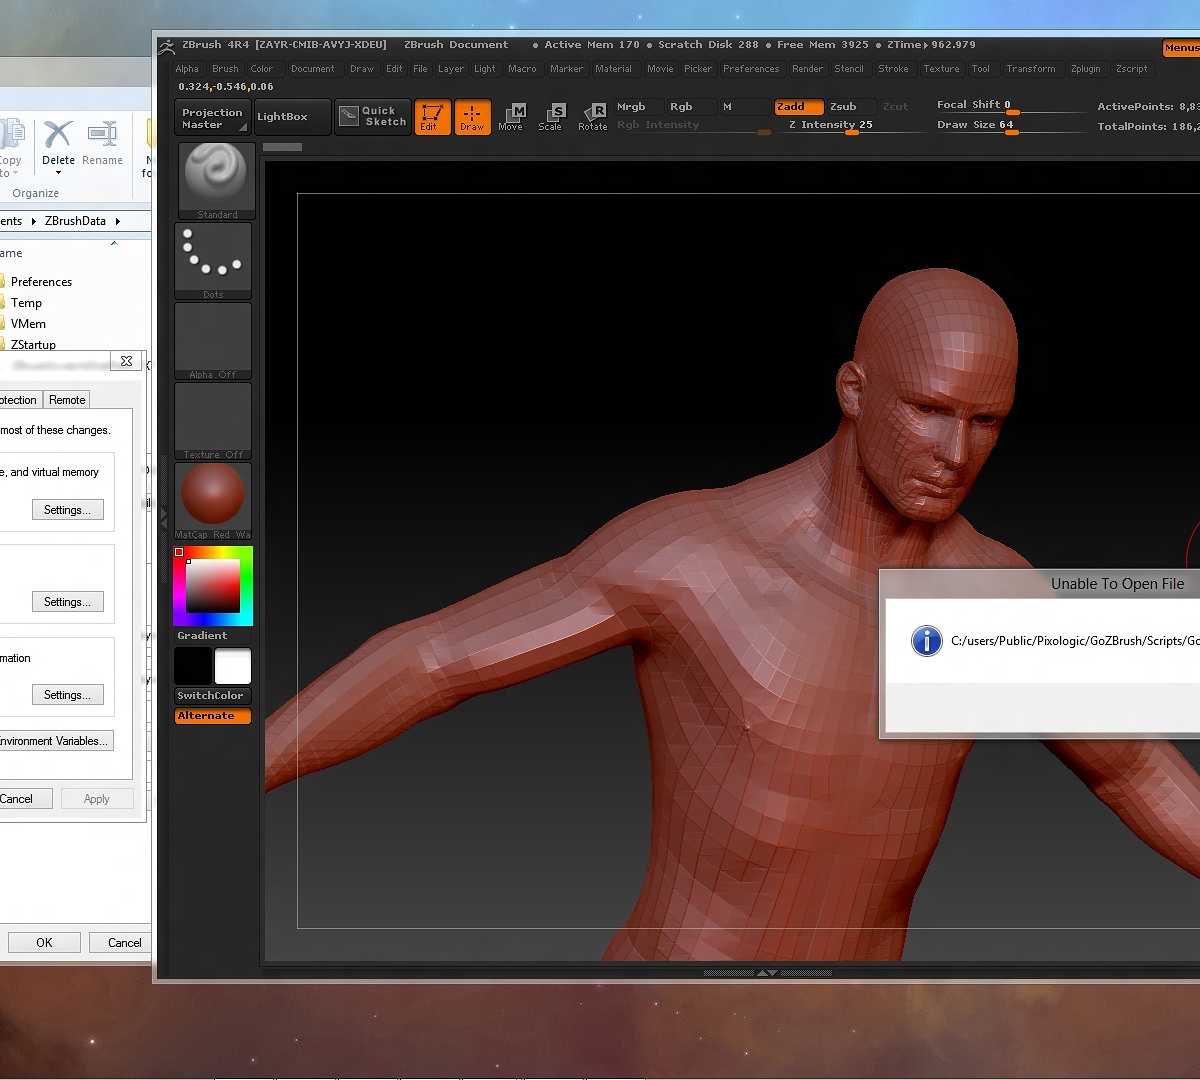1200x1080 pixels.
Task: Open Projection Master
Action: click(x=212, y=118)
